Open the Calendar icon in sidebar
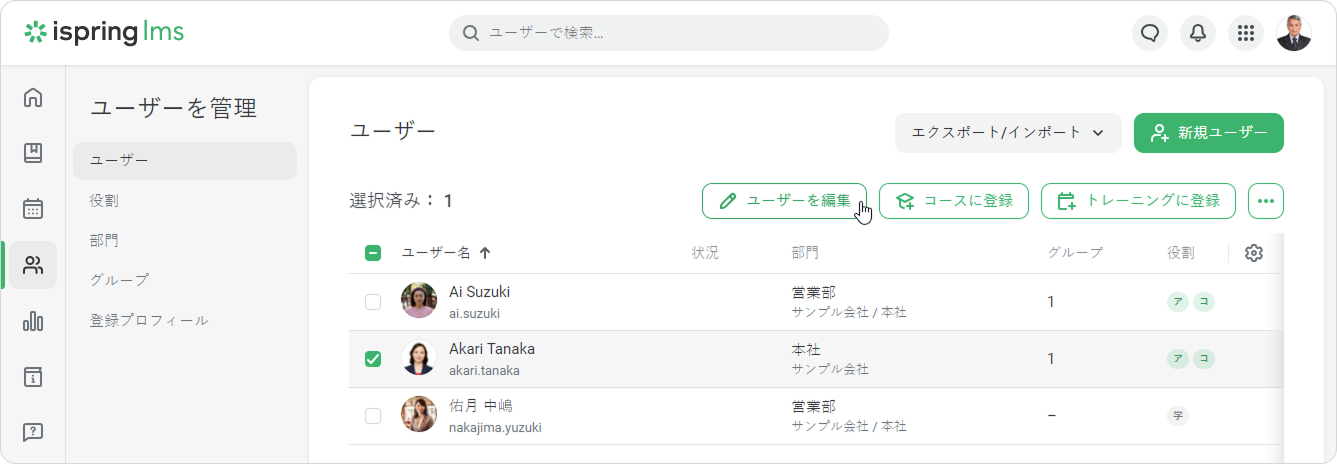Screen dimensions: 1337x464 33,209
